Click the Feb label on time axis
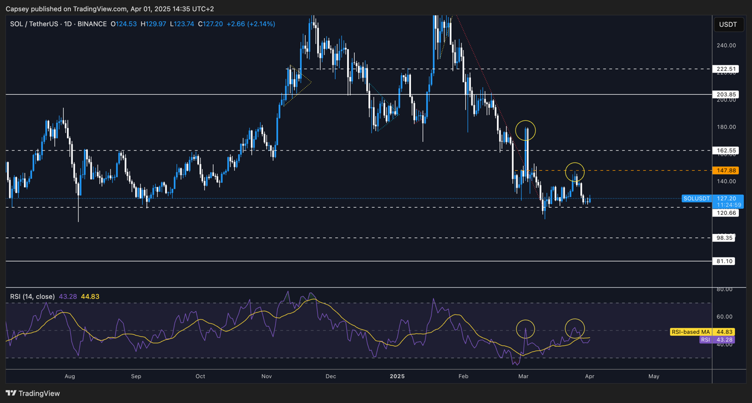Screen dimensions: 752x403 coord(463,377)
